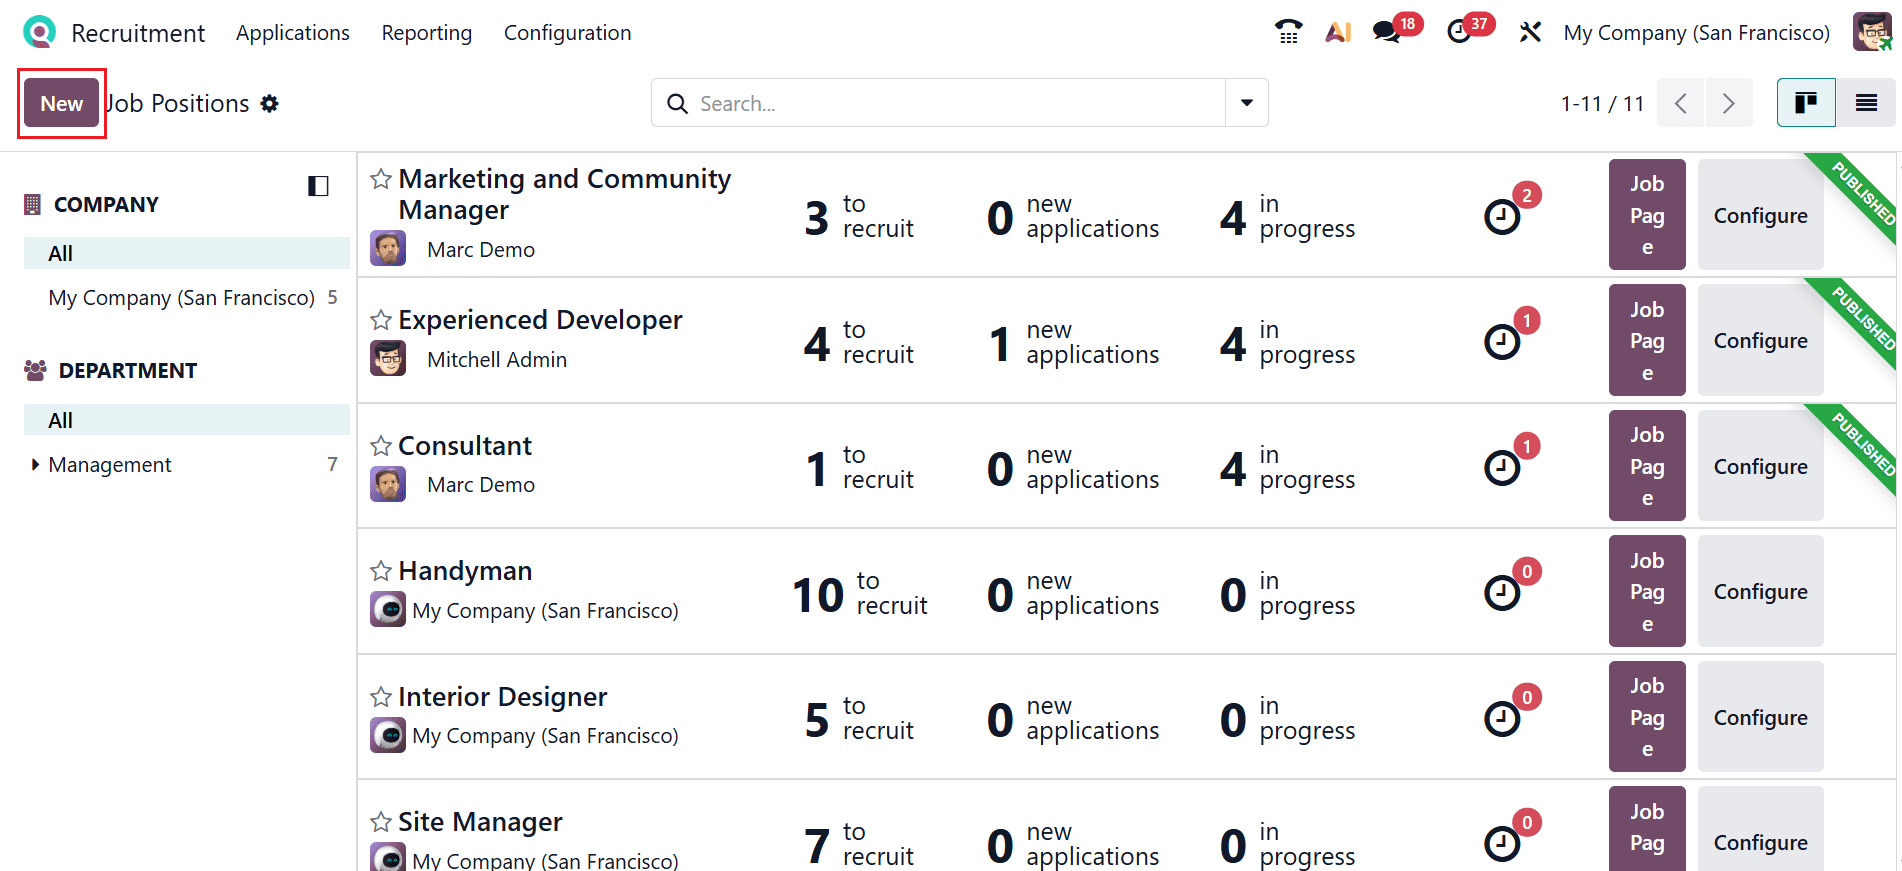Go to next page of records
1902x871 pixels.
point(1729,103)
